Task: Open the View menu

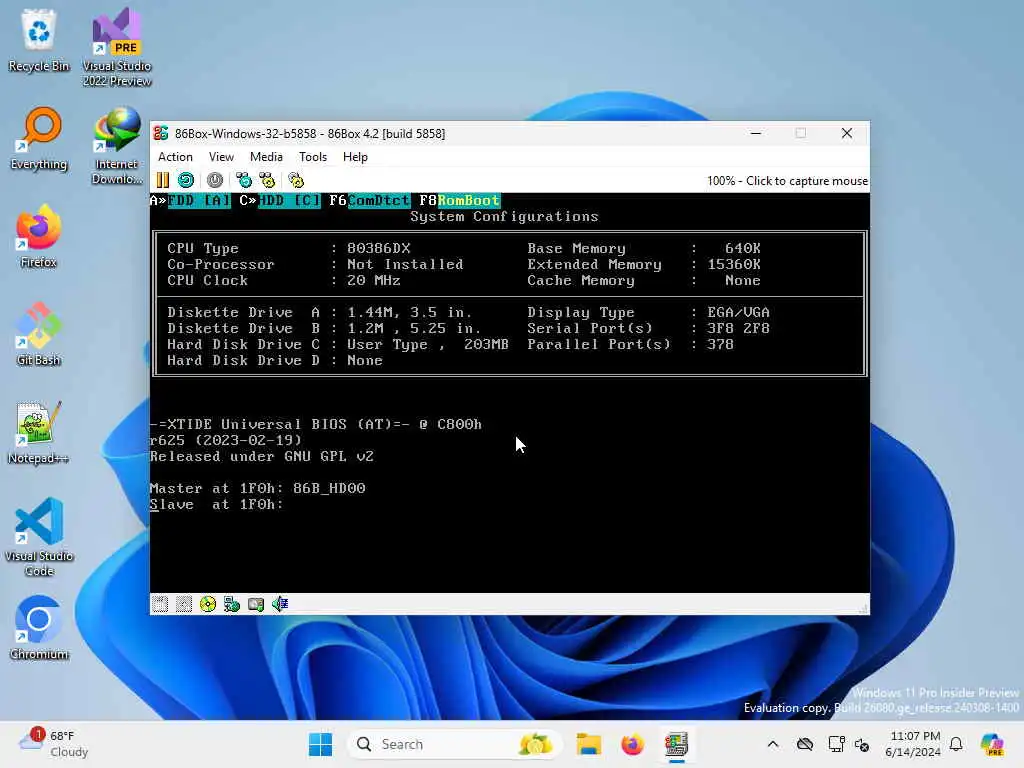Action: (x=221, y=157)
